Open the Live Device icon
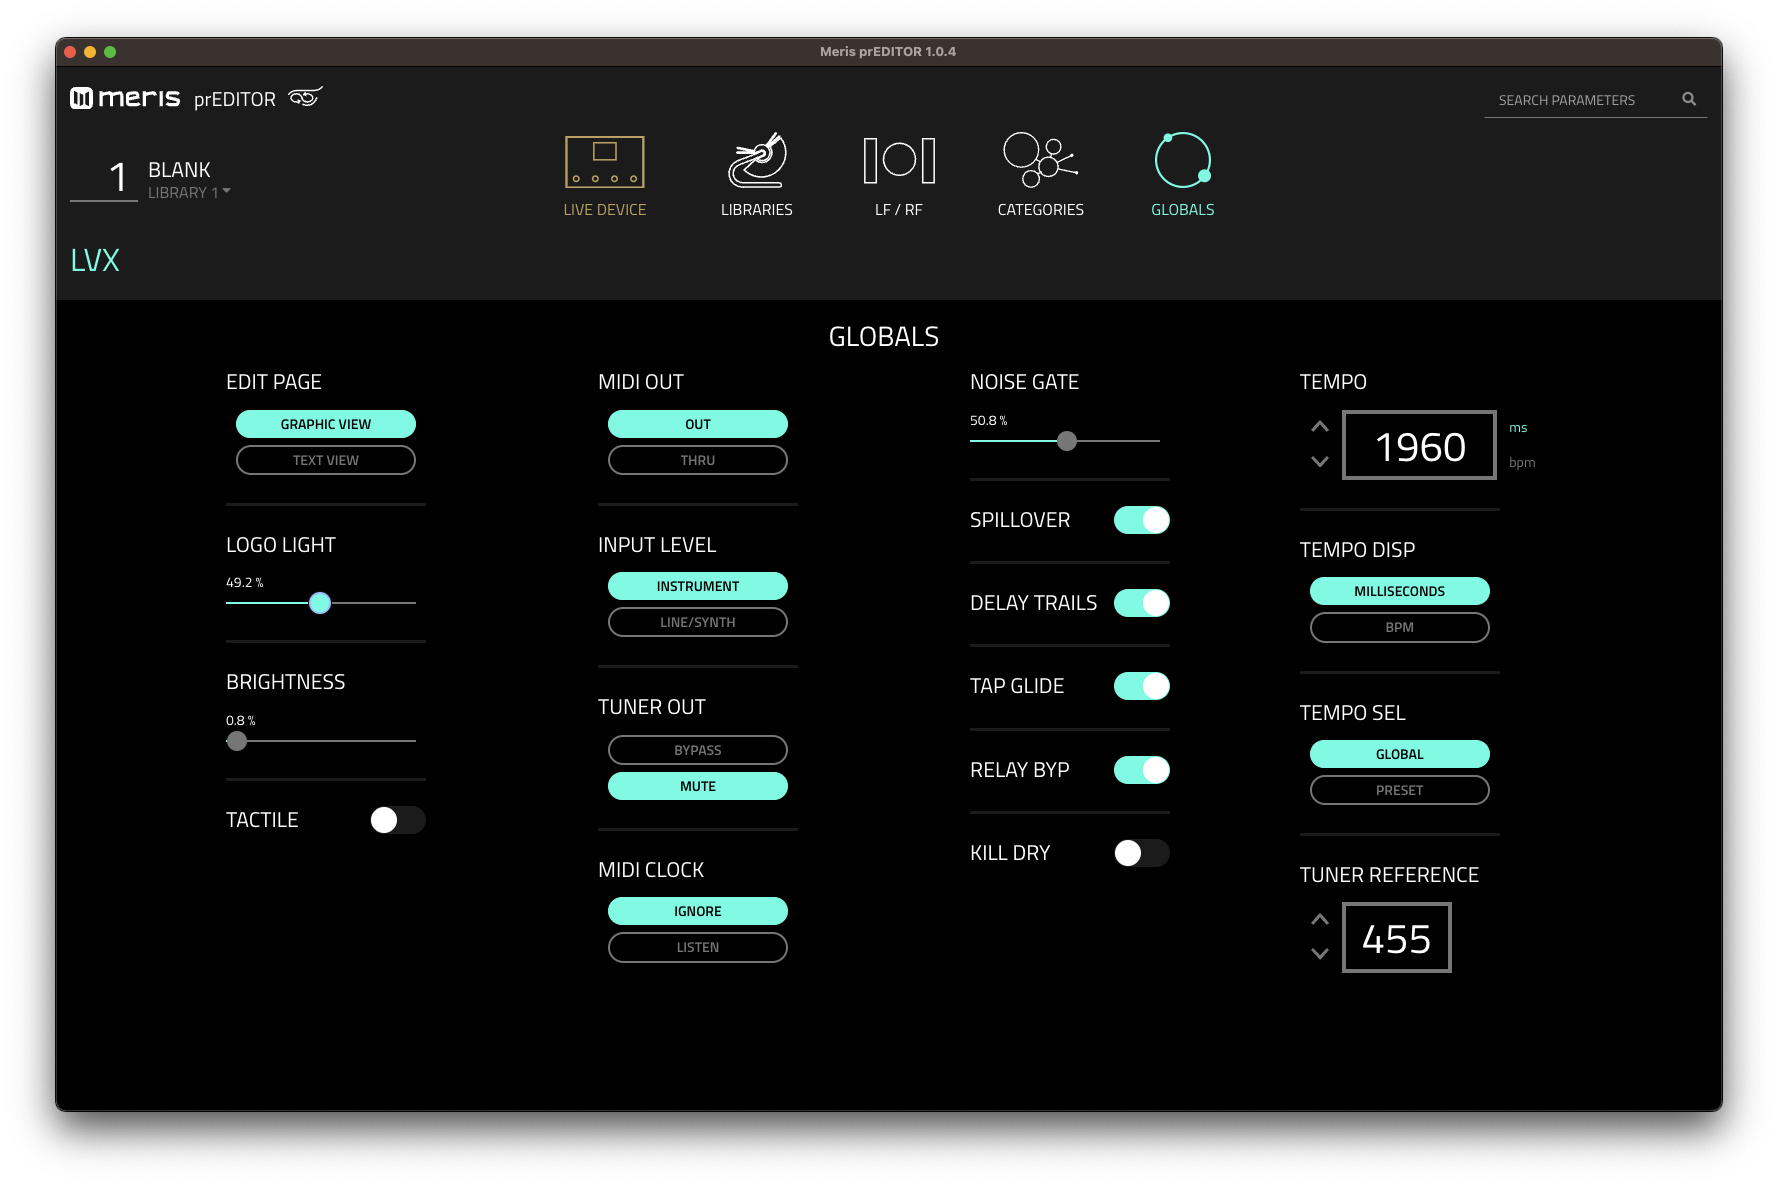This screenshot has height=1185, width=1778. pos(604,162)
